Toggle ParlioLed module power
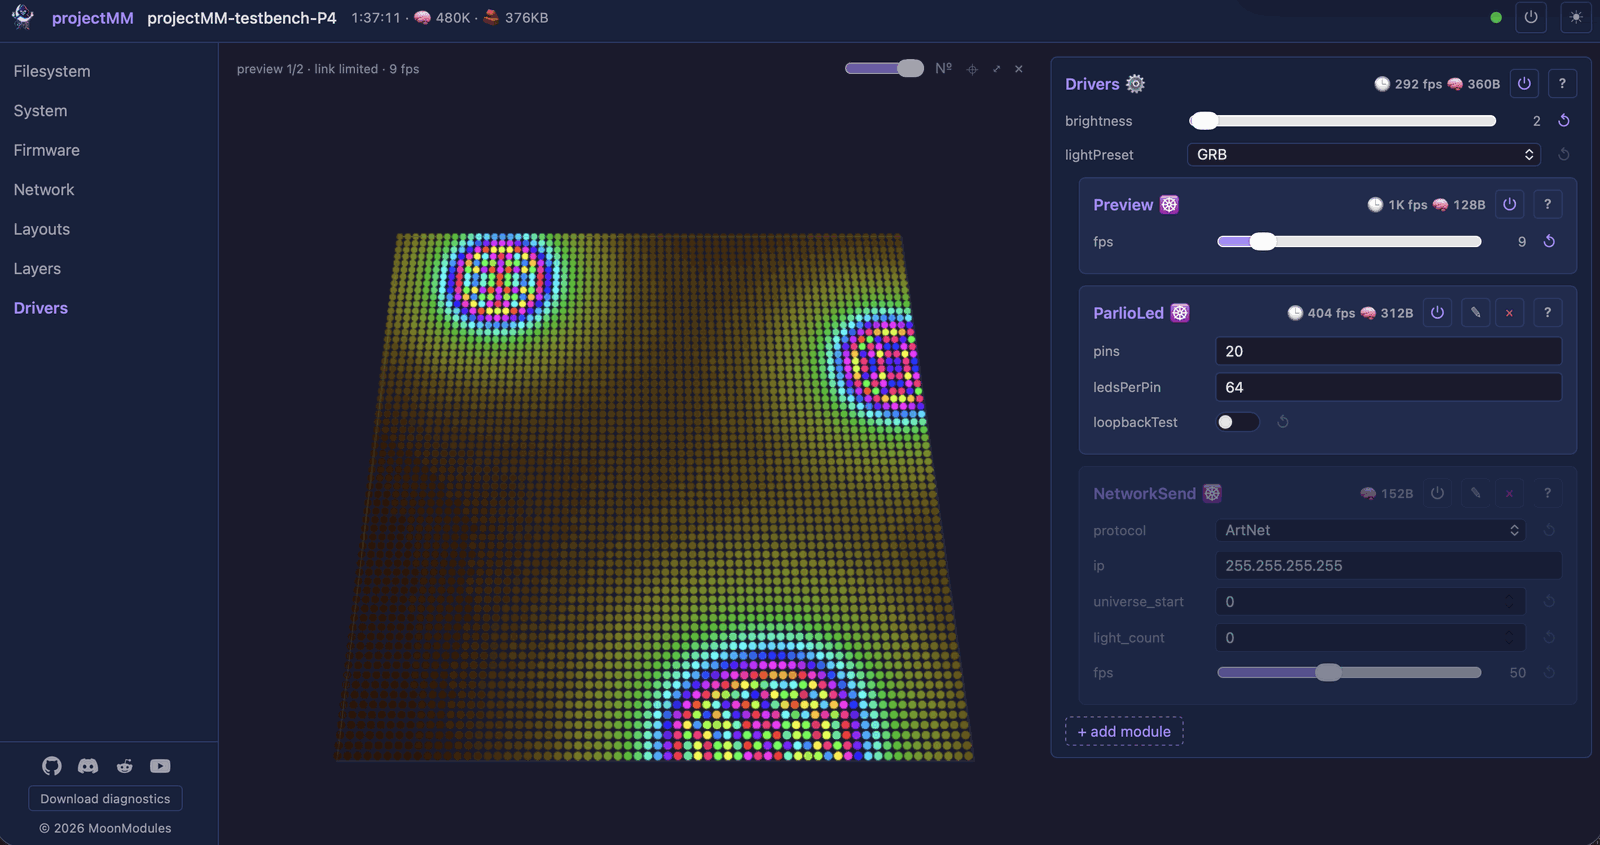This screenshot has height=845, width=1600. click(x=1437, y=312)
